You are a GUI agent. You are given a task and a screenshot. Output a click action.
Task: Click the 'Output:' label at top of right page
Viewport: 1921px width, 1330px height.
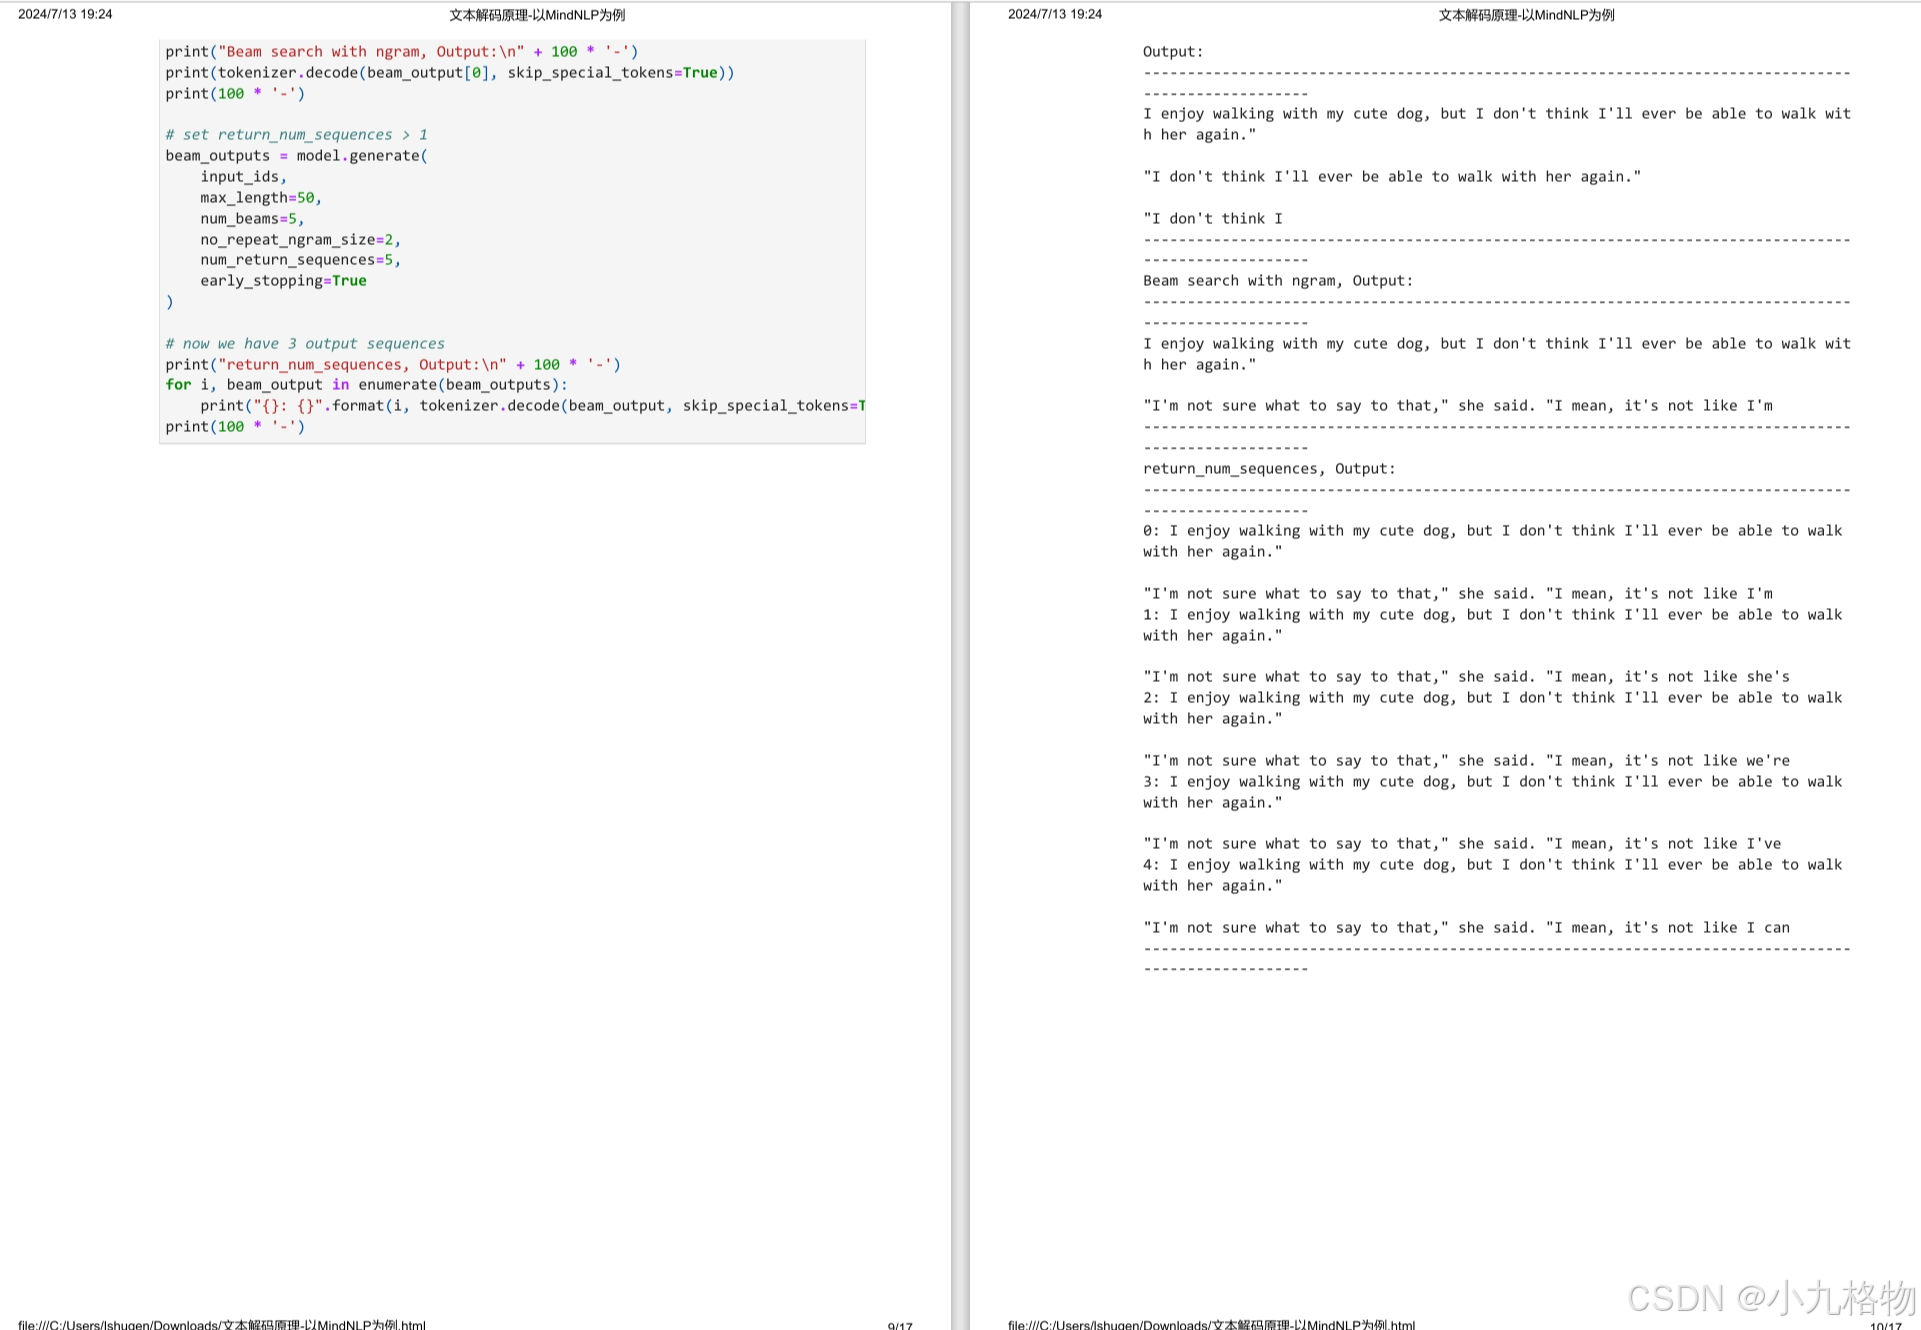[1173, 52]
